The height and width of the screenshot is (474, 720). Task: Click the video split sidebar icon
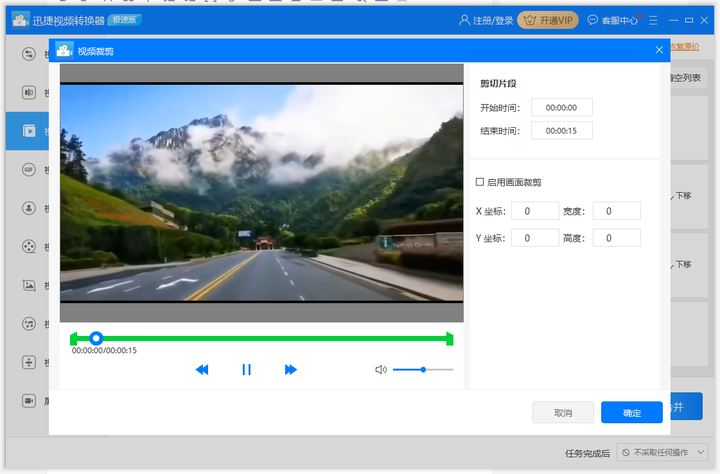pos(29,93)
